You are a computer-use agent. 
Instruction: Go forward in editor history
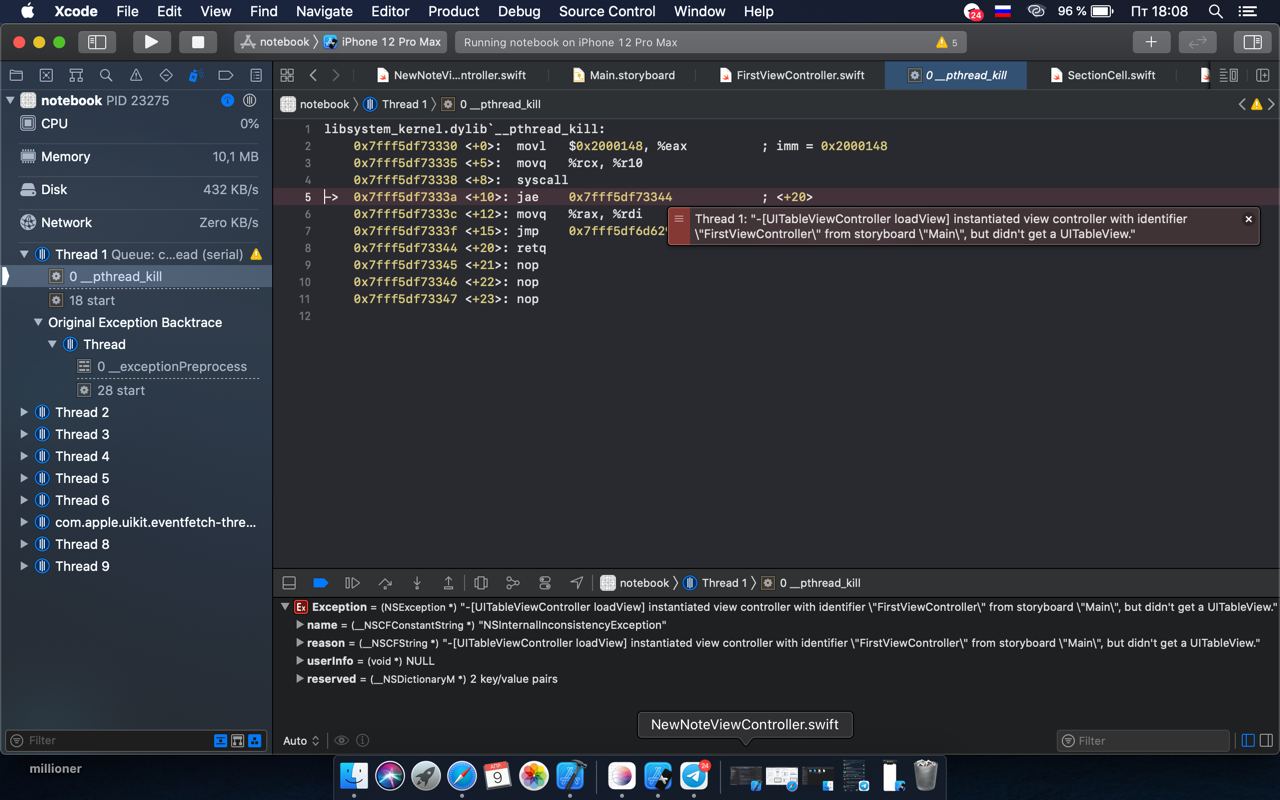336,75
